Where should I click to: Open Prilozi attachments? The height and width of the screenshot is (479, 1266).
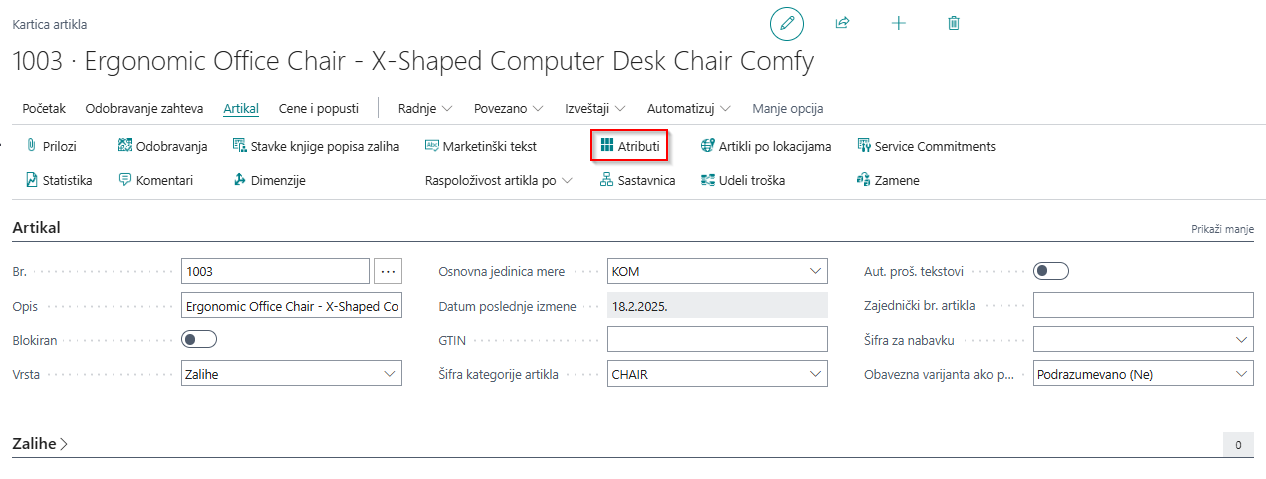51,146
